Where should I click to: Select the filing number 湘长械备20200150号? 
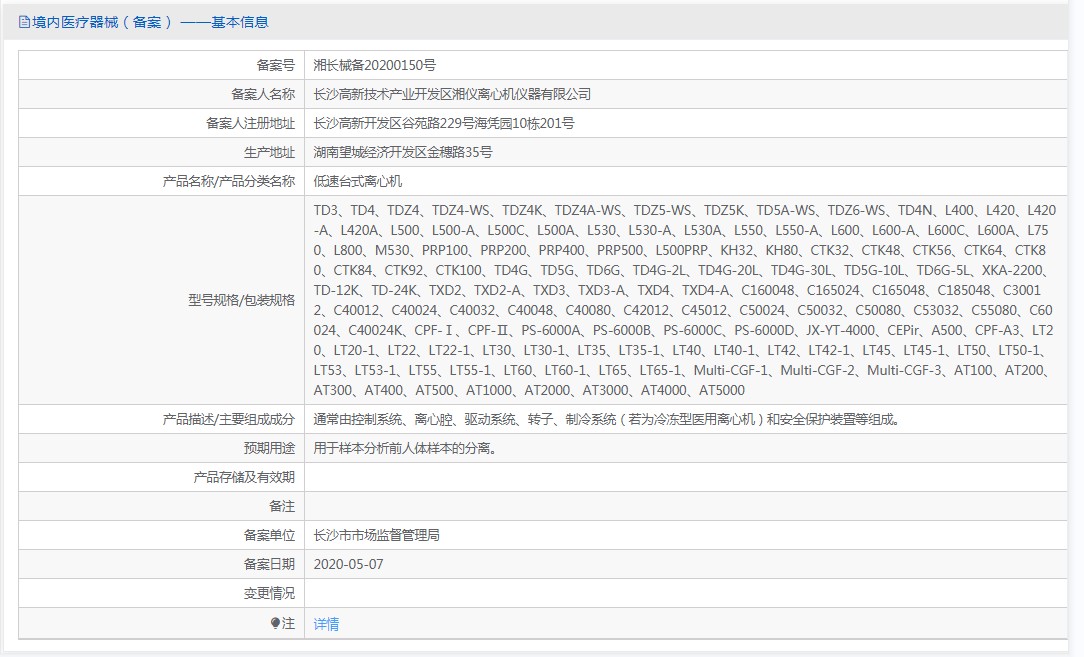375,65
